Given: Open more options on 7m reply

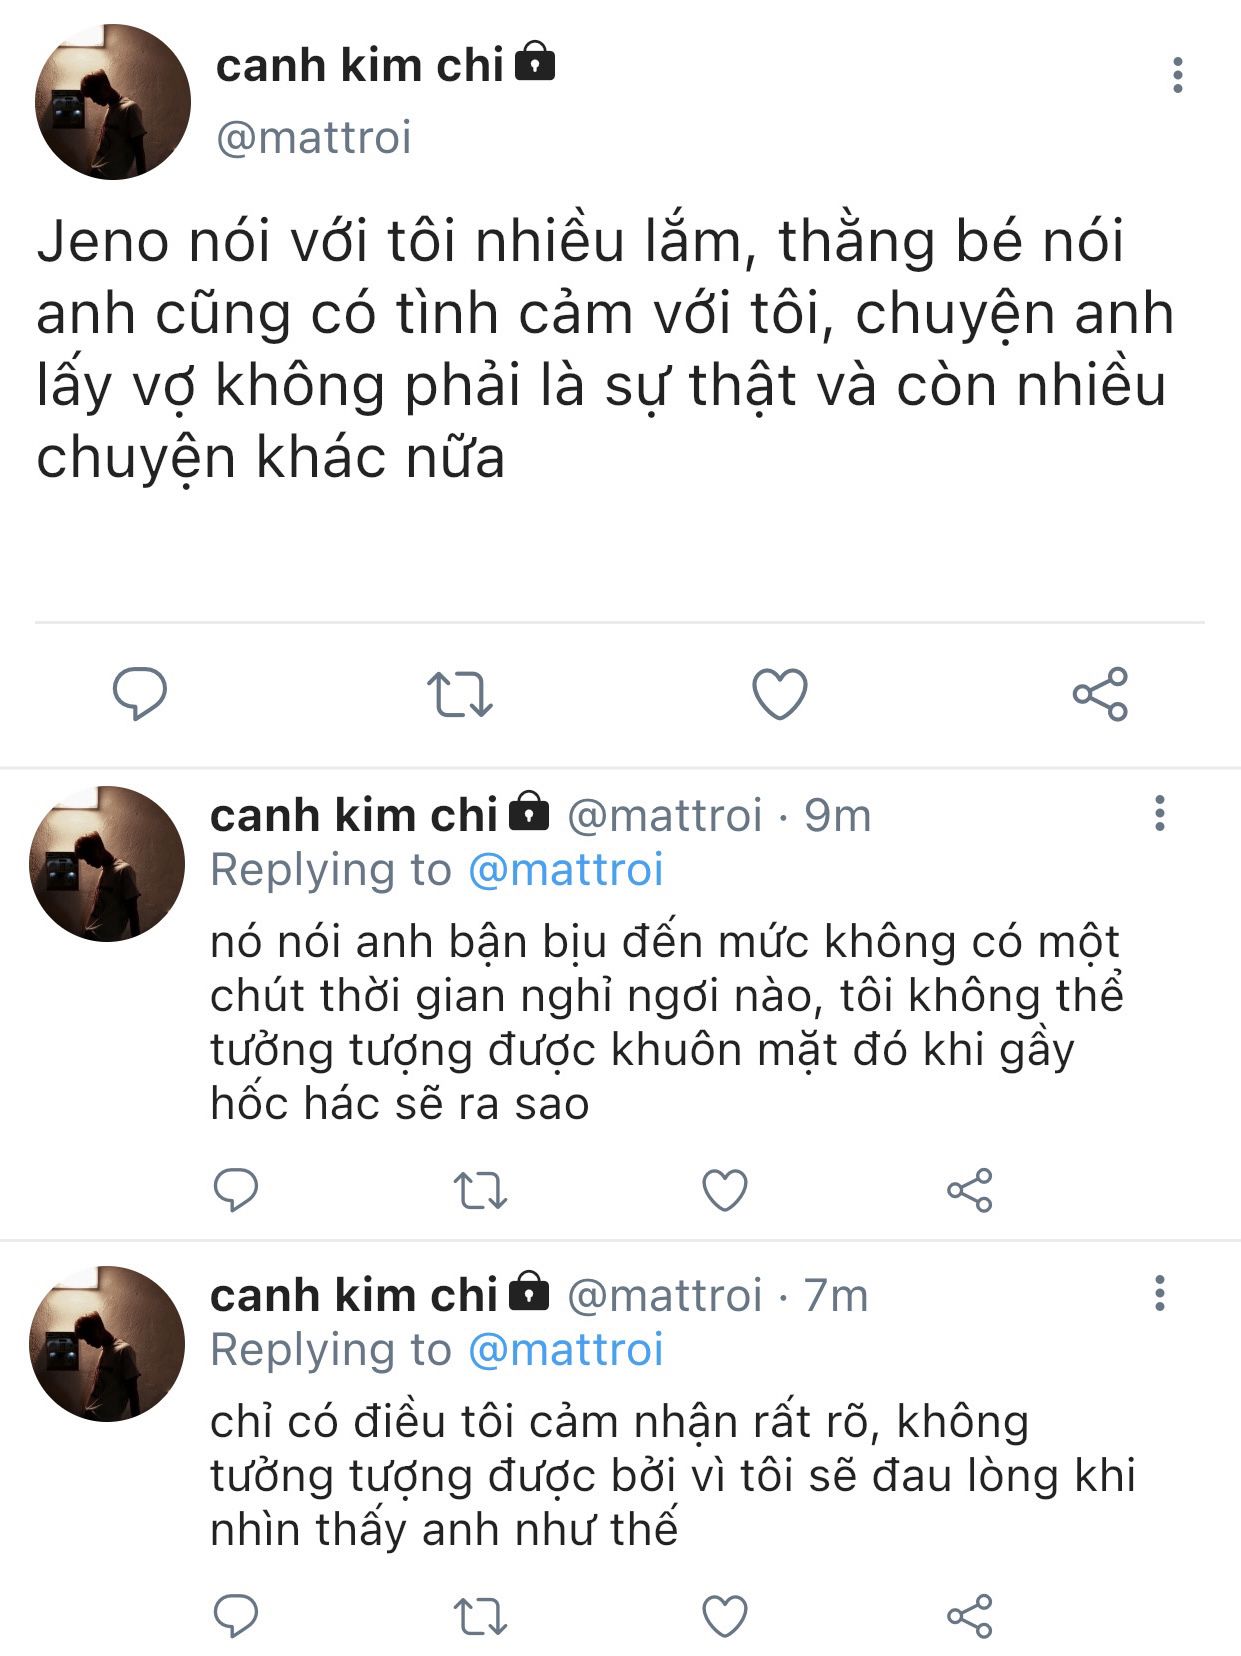Looking at the screenshot, I should [1160, 1293].
